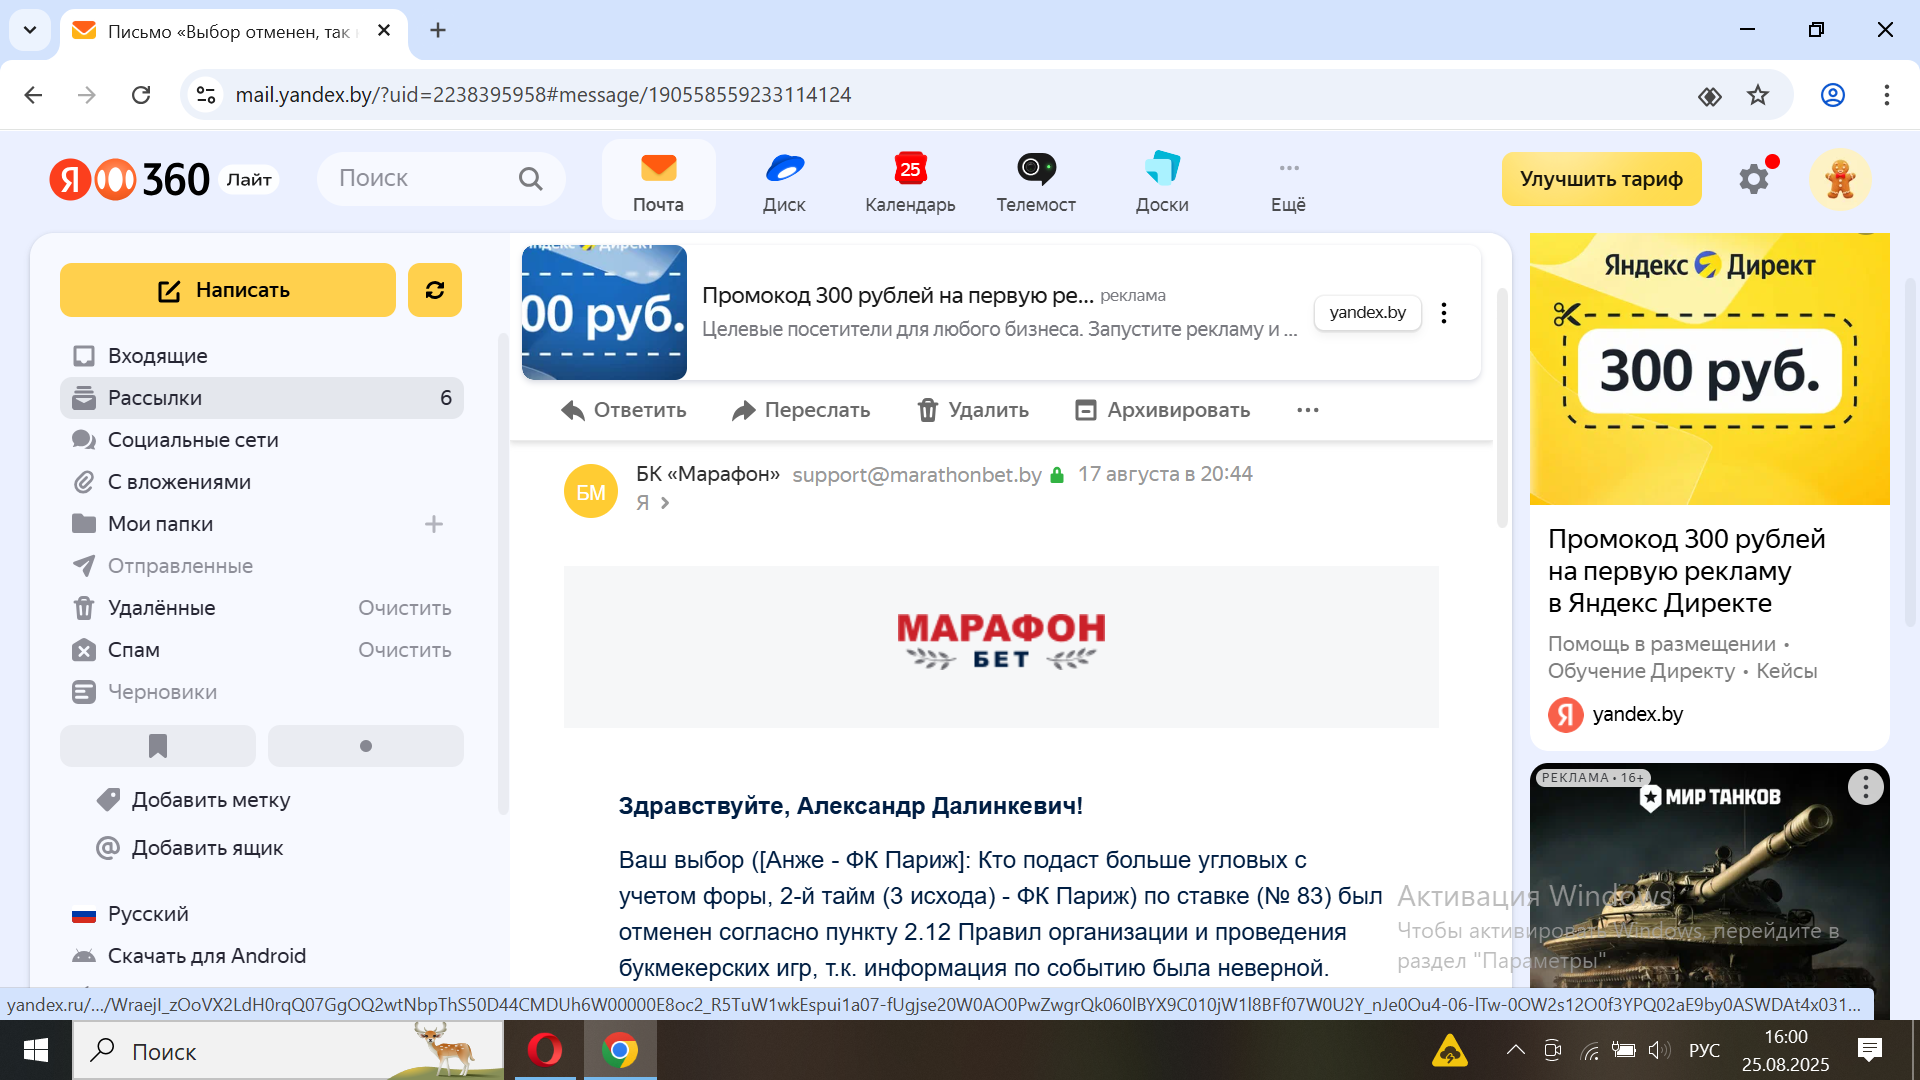The width and height of the screenshot is (1920, 1080).
Task: Click green verified lock icon
Action: coord(1057,475)
